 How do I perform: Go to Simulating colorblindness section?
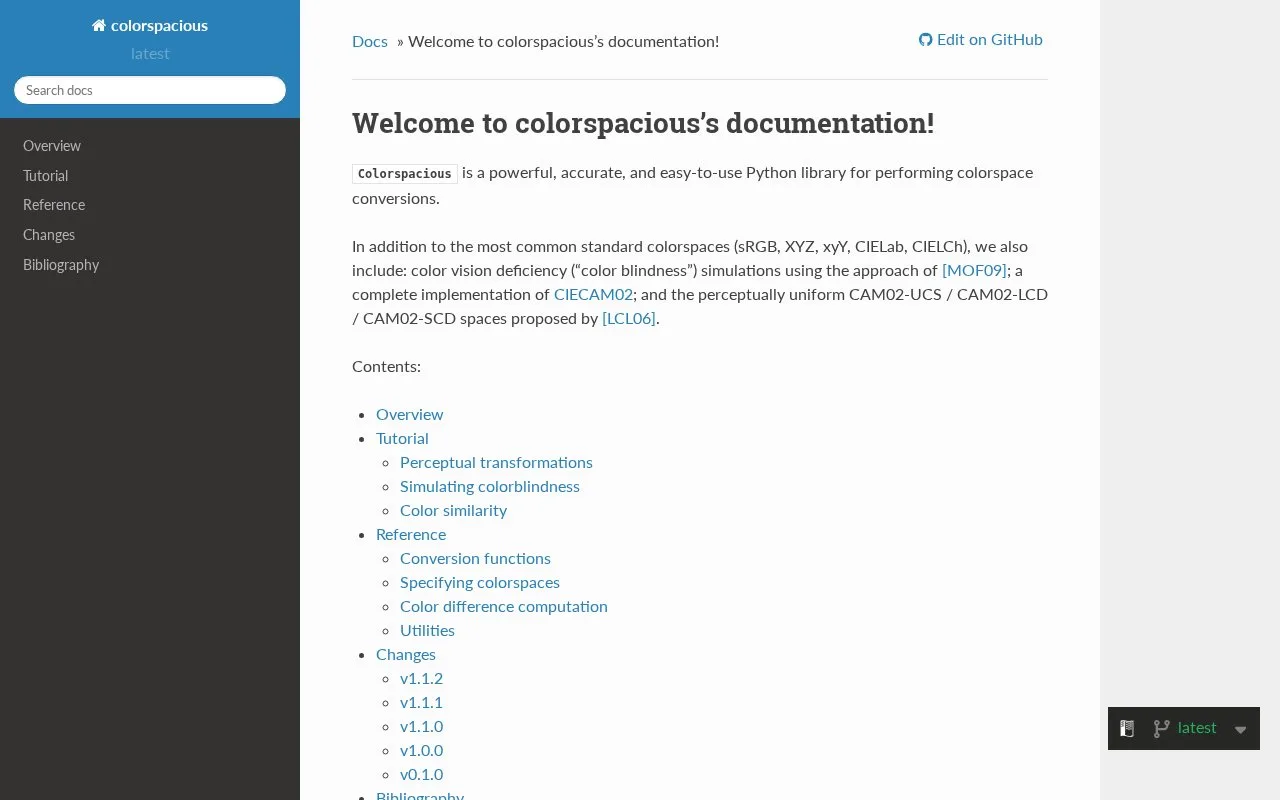[x=490, y=486]
